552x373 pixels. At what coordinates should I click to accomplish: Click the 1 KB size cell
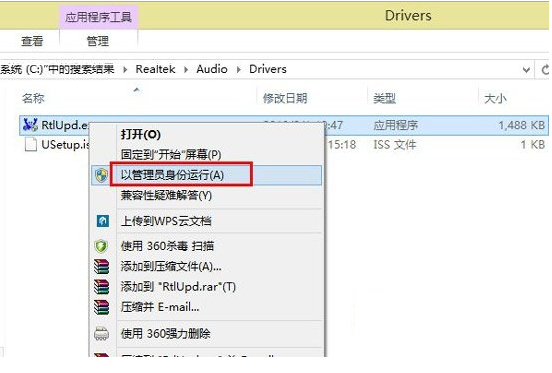(x=533, y=145)
